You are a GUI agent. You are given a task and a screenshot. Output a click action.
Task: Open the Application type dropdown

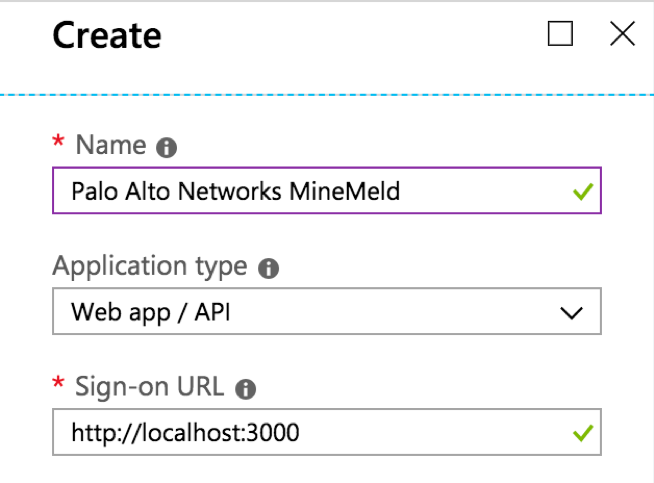click(326, 312)
